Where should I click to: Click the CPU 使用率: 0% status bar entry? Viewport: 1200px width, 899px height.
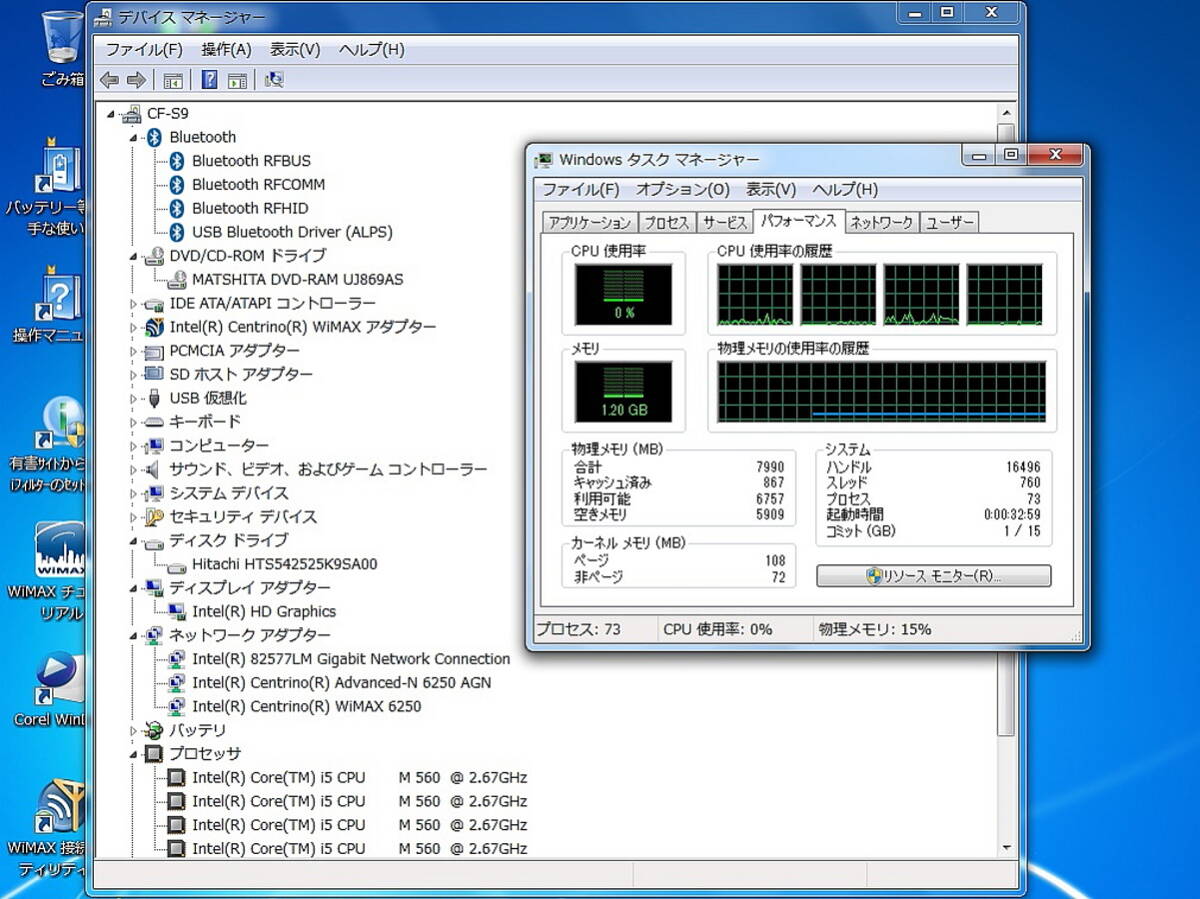[718, 629]
